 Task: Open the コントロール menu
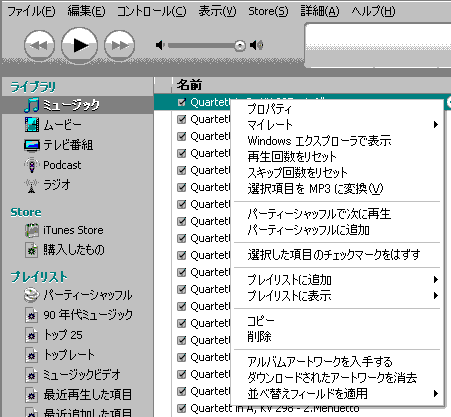(x=152, y=11)
